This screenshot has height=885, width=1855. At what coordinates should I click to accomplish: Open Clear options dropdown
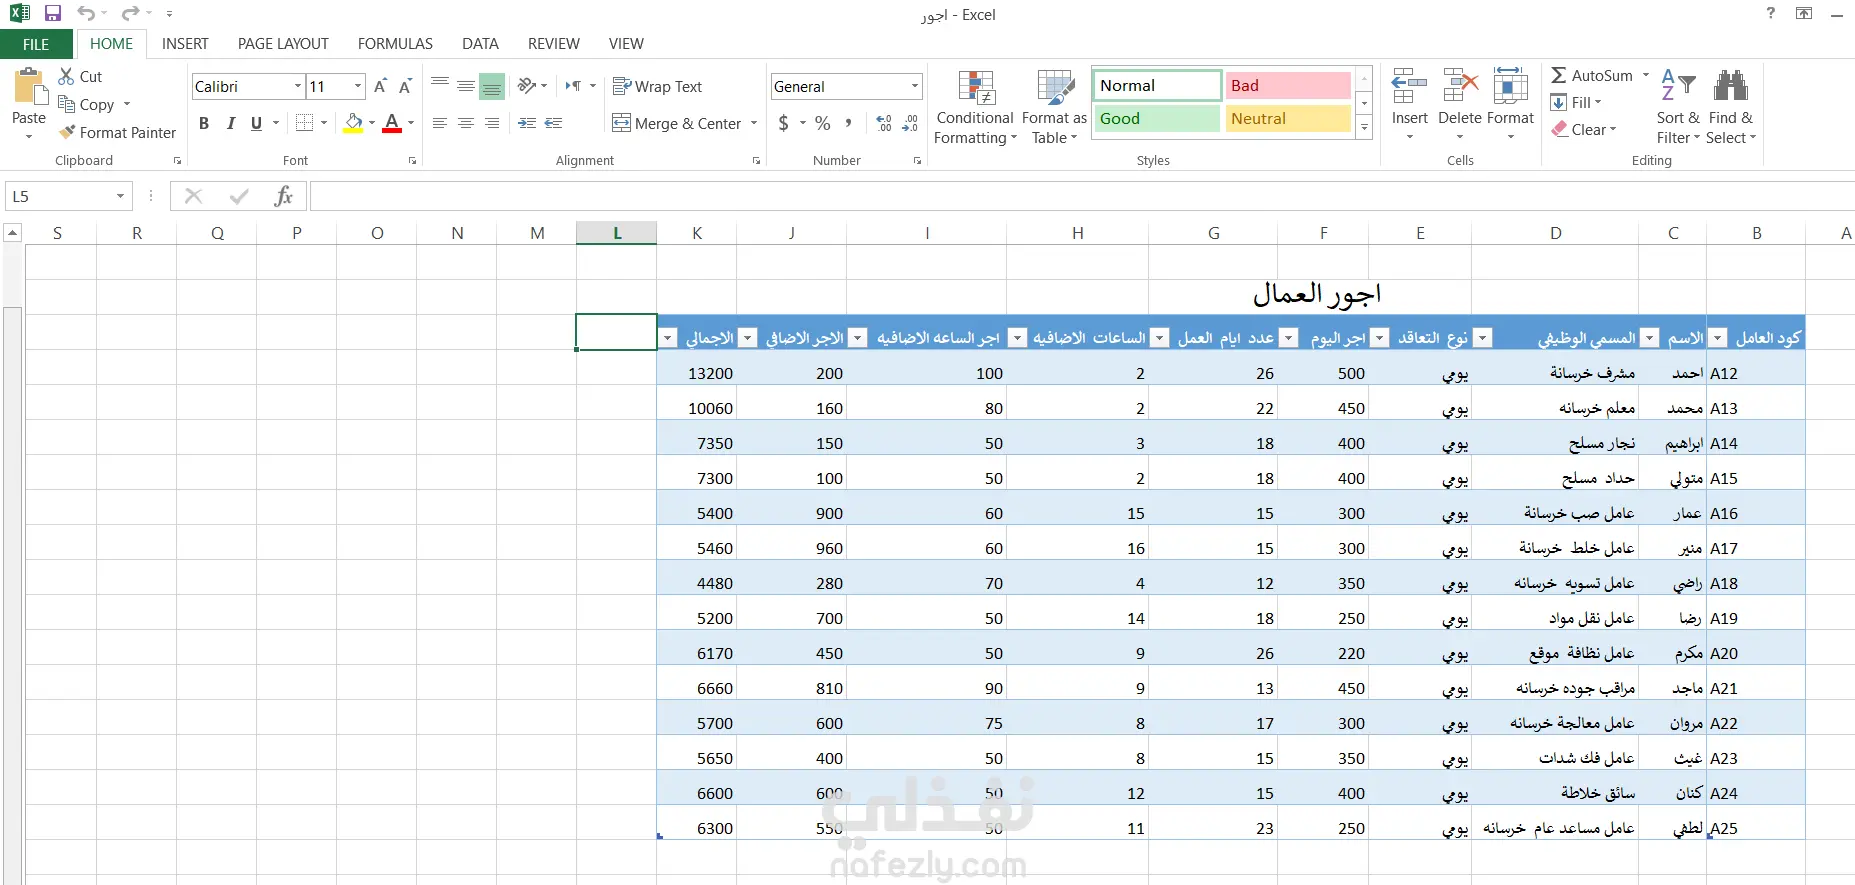pos(1584,129)
